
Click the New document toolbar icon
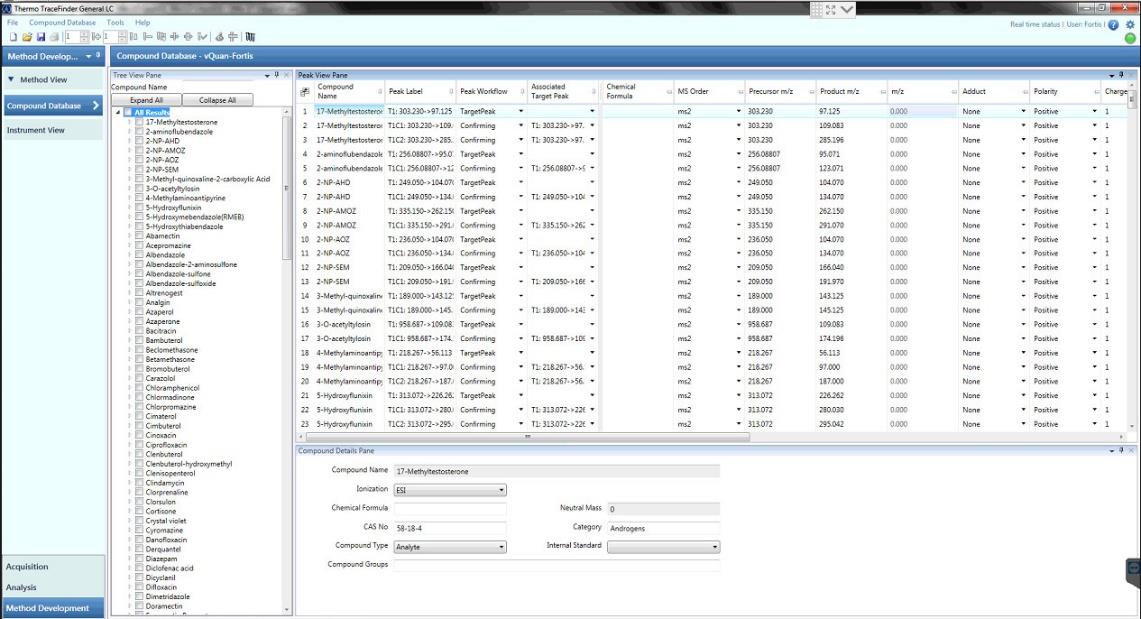pos(13,36)
